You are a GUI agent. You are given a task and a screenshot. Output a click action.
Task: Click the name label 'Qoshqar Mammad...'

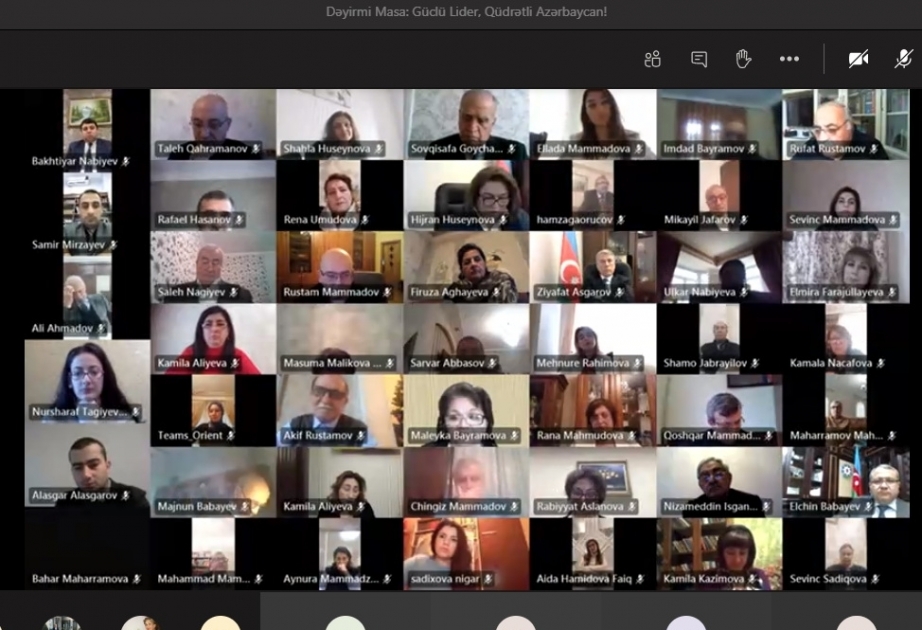pyautogui.click(x=711, y=436)
